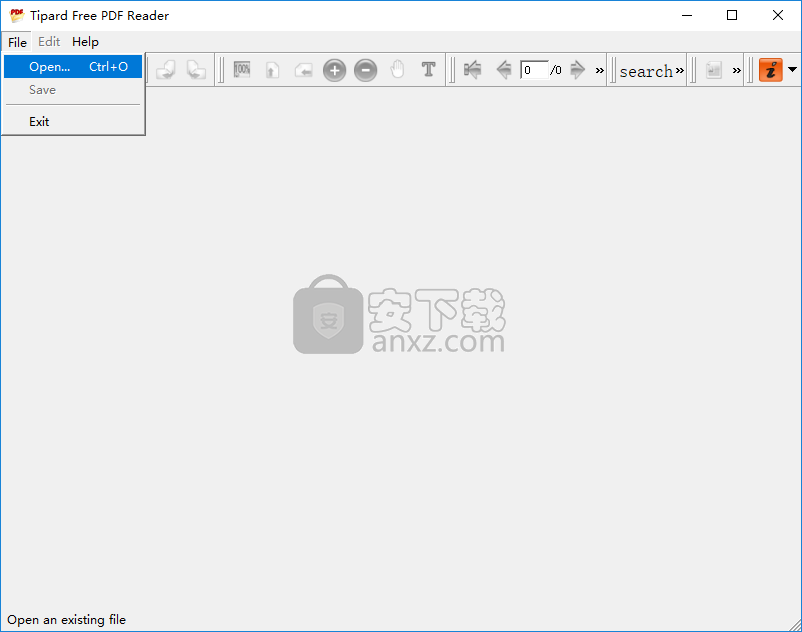
Task: Maximize the Tipard Free PDF Reader window
Action: [732, 15]
